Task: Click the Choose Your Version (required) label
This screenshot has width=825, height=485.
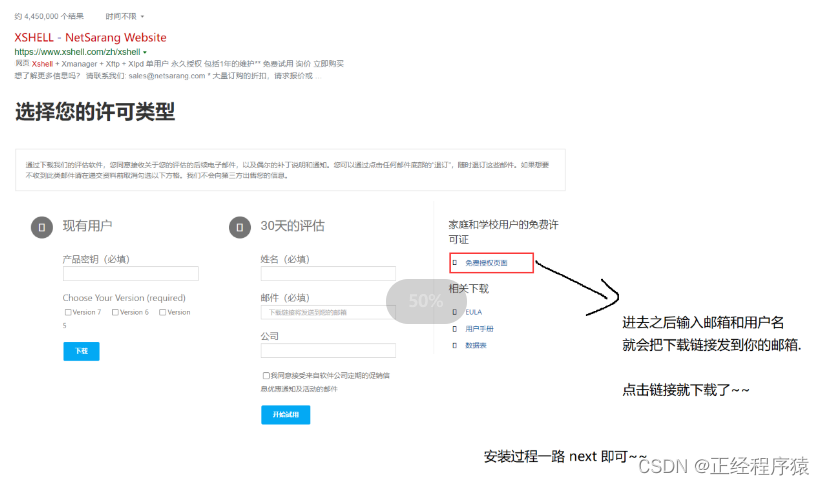Action: coord(124,298)
